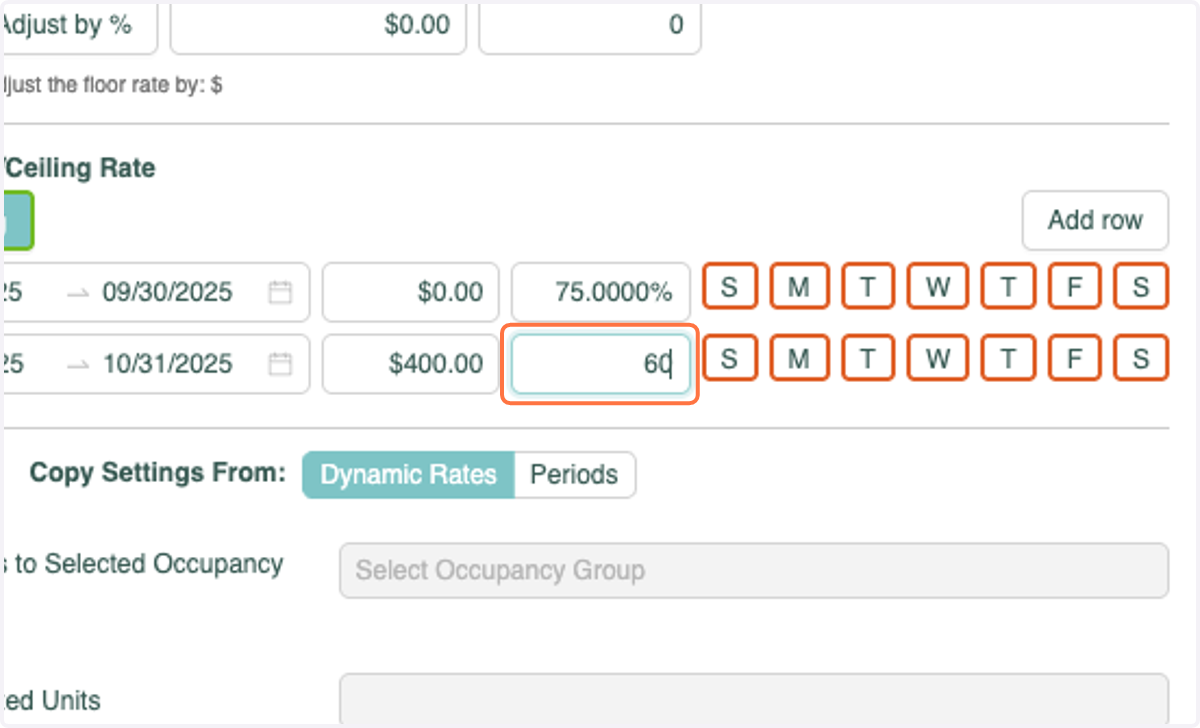Viewport: 1200px width, 728px height.
Task: Toggle Saturday in the second rate row
Action: point(1141,357)
